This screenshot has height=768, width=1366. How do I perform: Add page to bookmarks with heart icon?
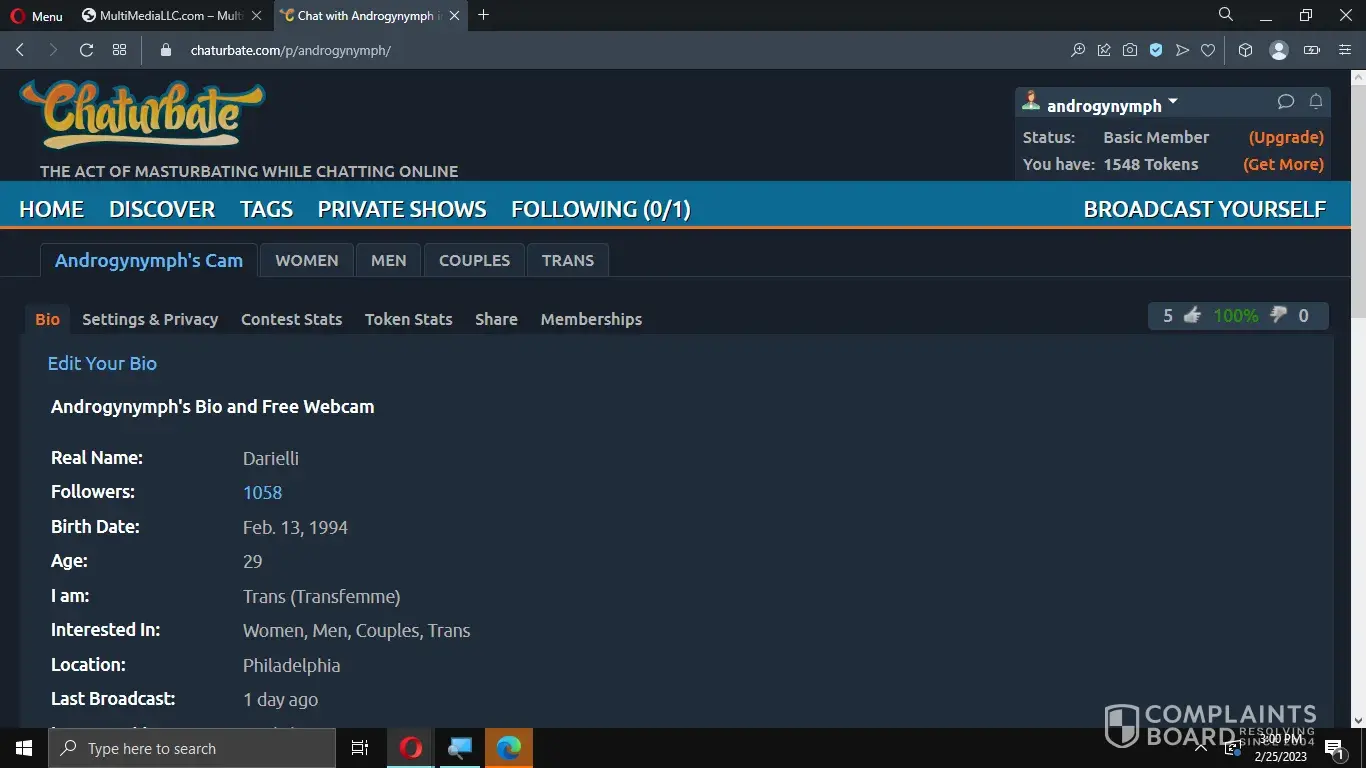click(x=1208, y=50)
